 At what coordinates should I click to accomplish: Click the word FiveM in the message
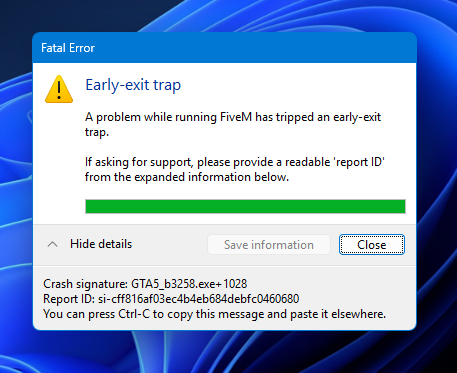click(x=236, y=117)
